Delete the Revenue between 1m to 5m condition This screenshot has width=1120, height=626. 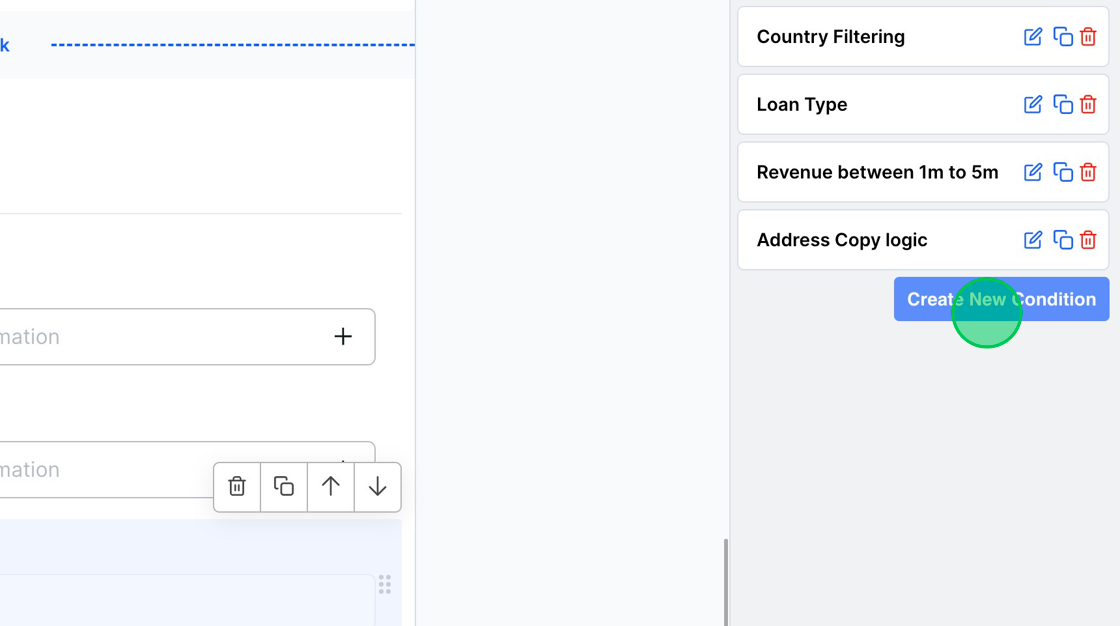click(x=1088, y=173)
